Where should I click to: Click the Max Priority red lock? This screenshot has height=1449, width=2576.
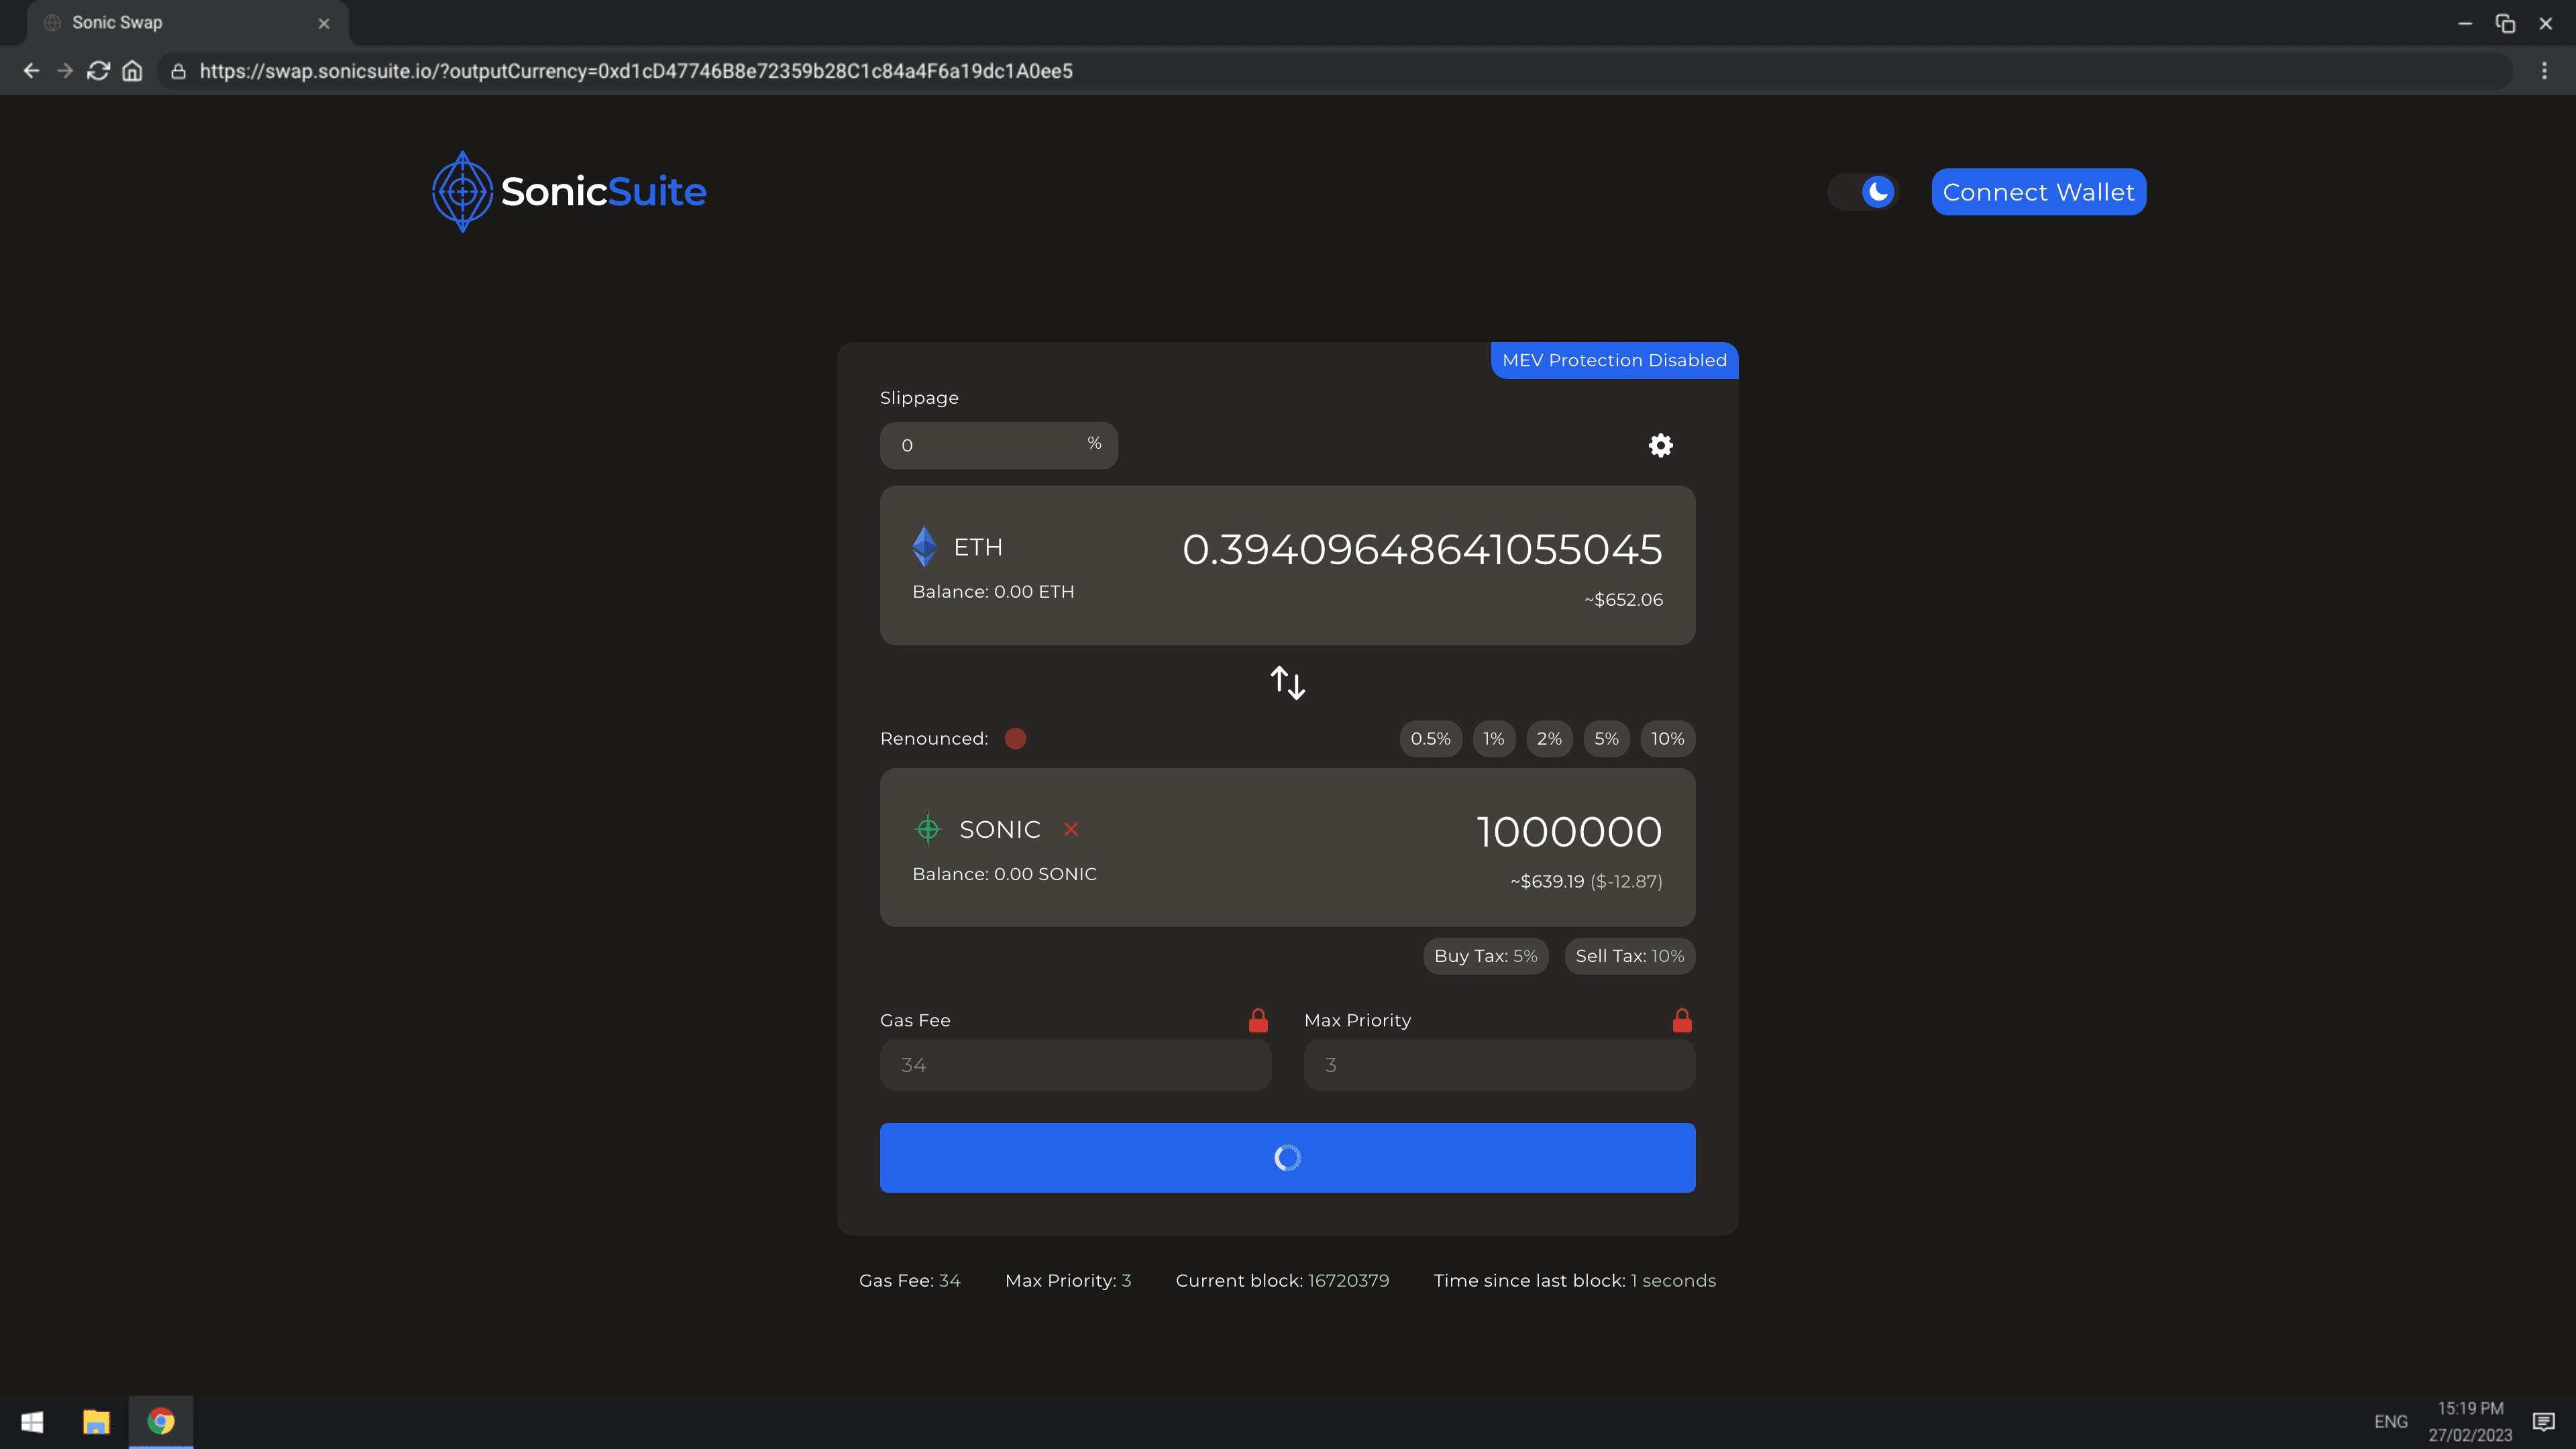tap(1682, 1020)
